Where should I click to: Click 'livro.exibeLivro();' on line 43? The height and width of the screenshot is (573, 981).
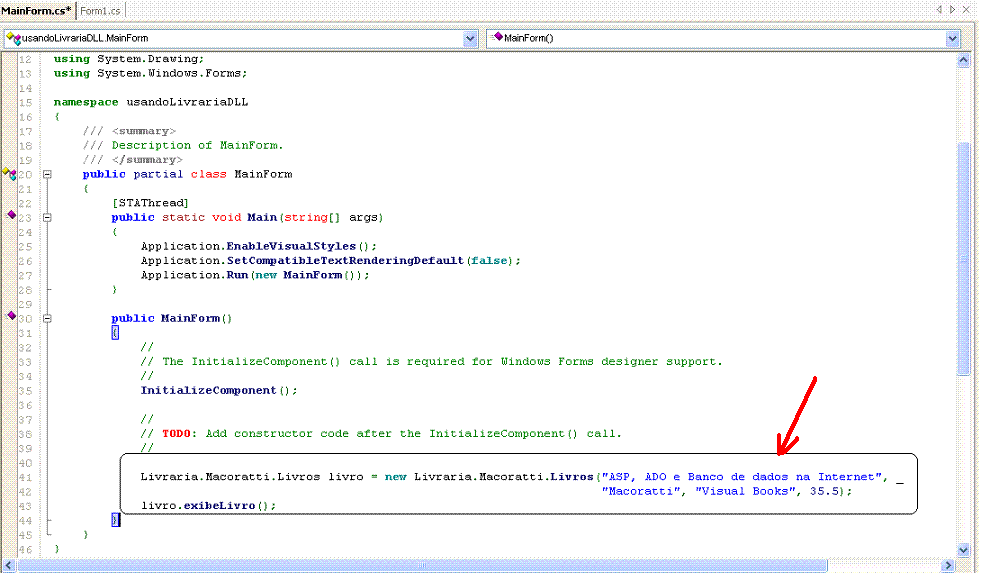(208, 505)
